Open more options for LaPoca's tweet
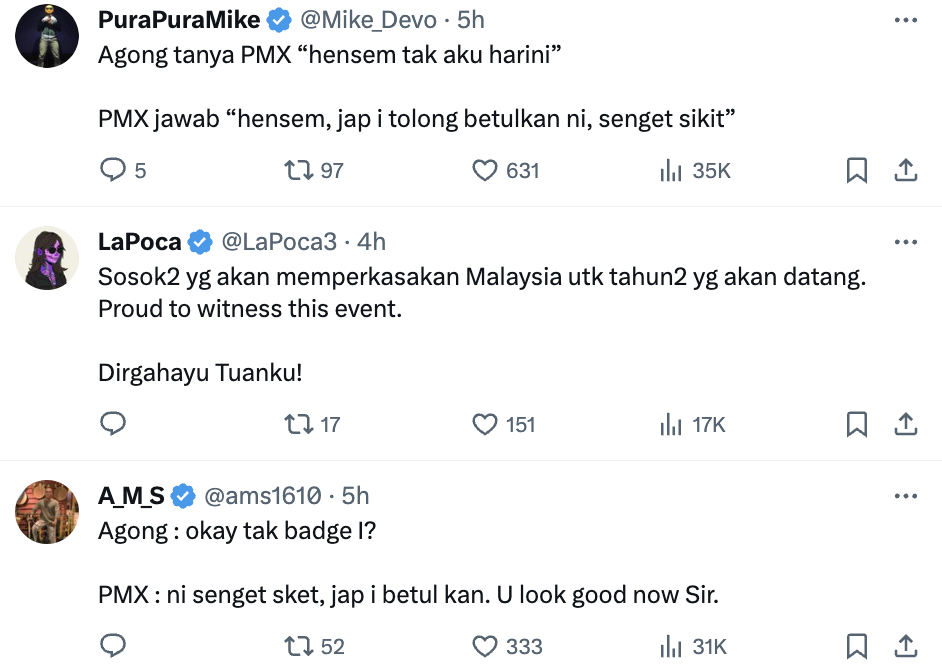Image resolution: width=942 pixels, height=666 pixels. pyautogui.click(x=906, y=240)
